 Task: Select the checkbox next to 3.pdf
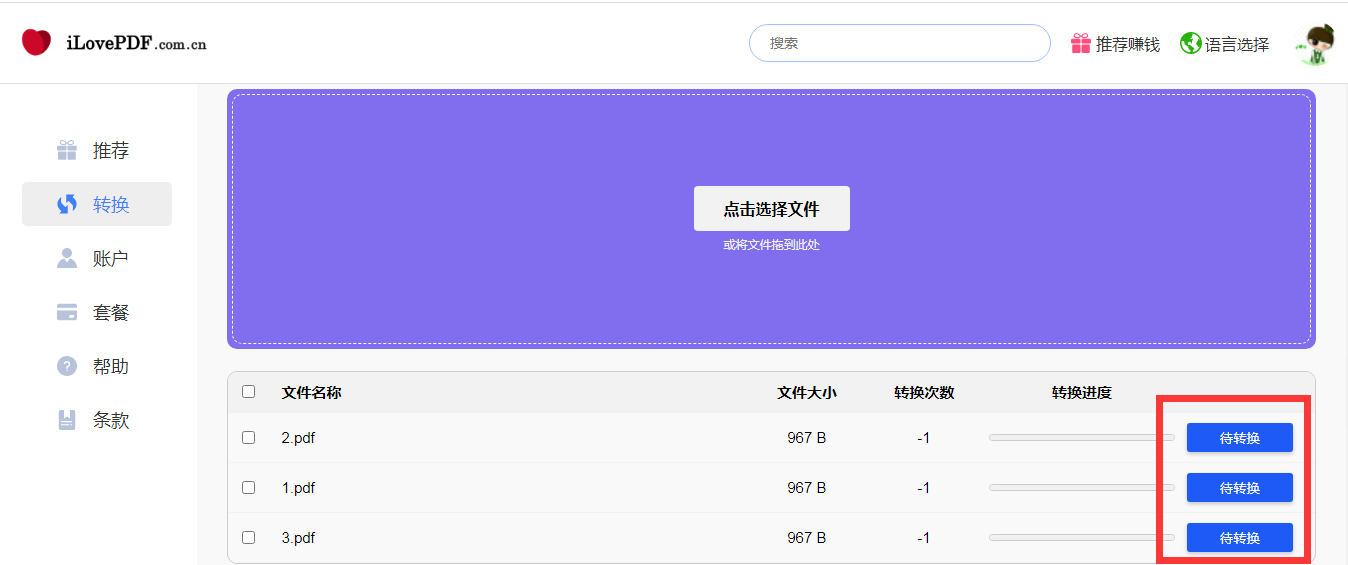click(x=249, y=538)
